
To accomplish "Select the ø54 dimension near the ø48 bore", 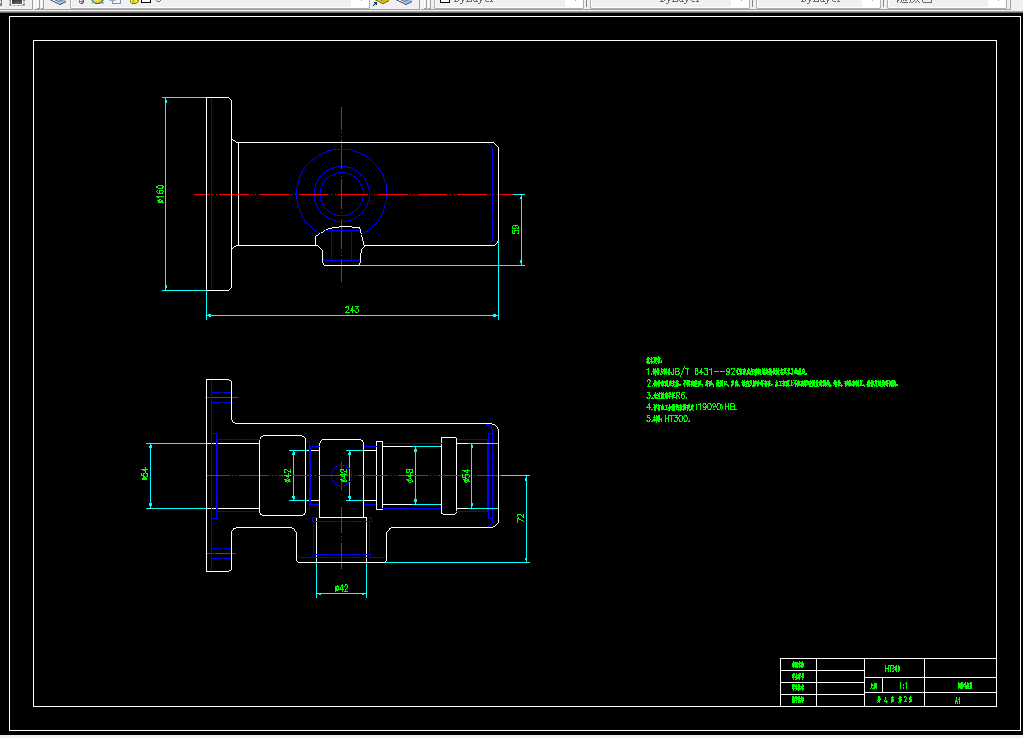I will [x=466, y=476].
